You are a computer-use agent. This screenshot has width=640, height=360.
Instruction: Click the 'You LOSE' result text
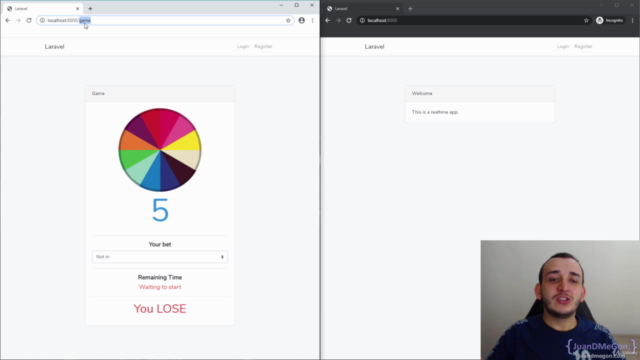160,309
